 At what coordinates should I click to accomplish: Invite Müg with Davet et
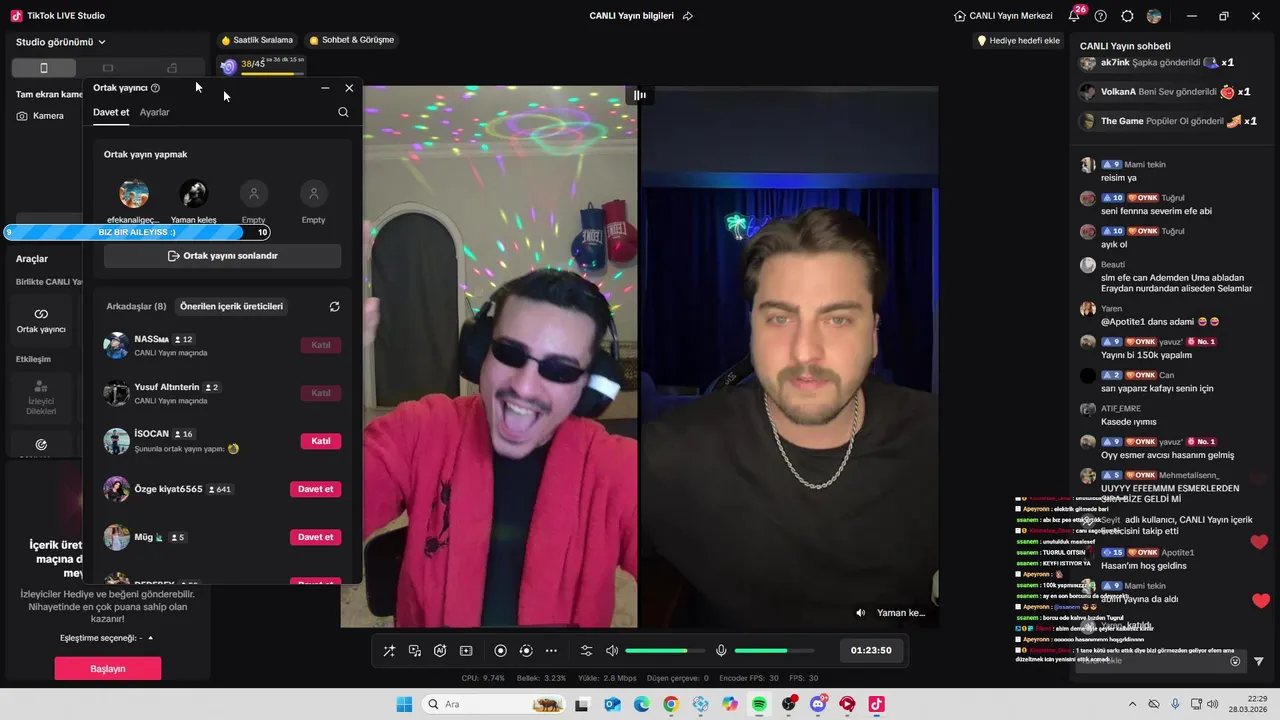tap(316, 537)
